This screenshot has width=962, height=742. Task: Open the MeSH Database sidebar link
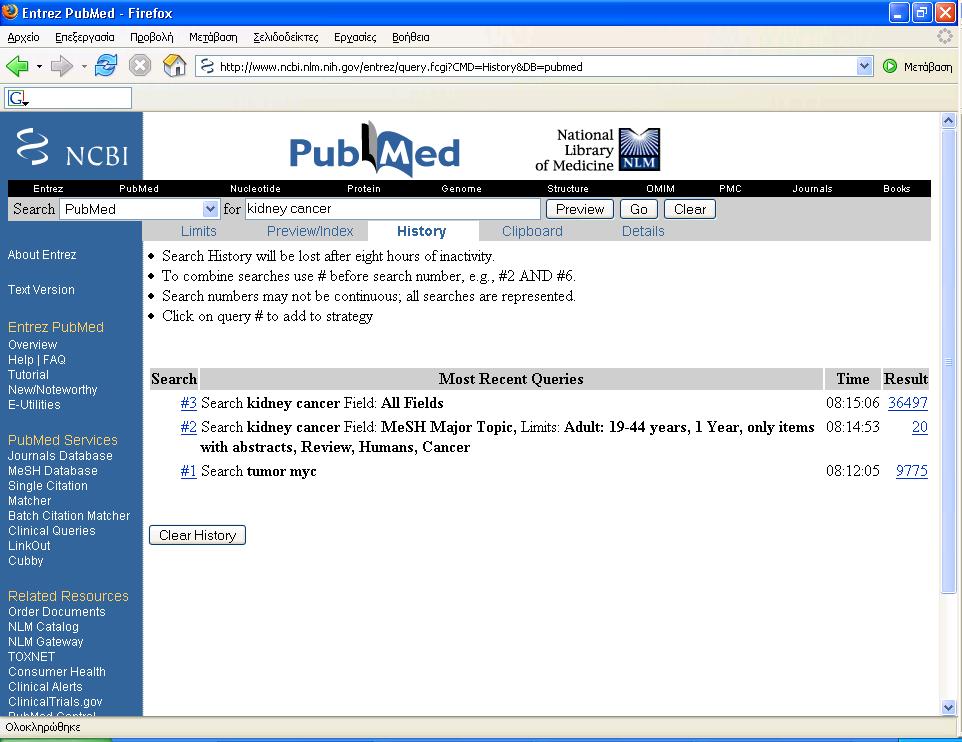[x=53, y=471]
